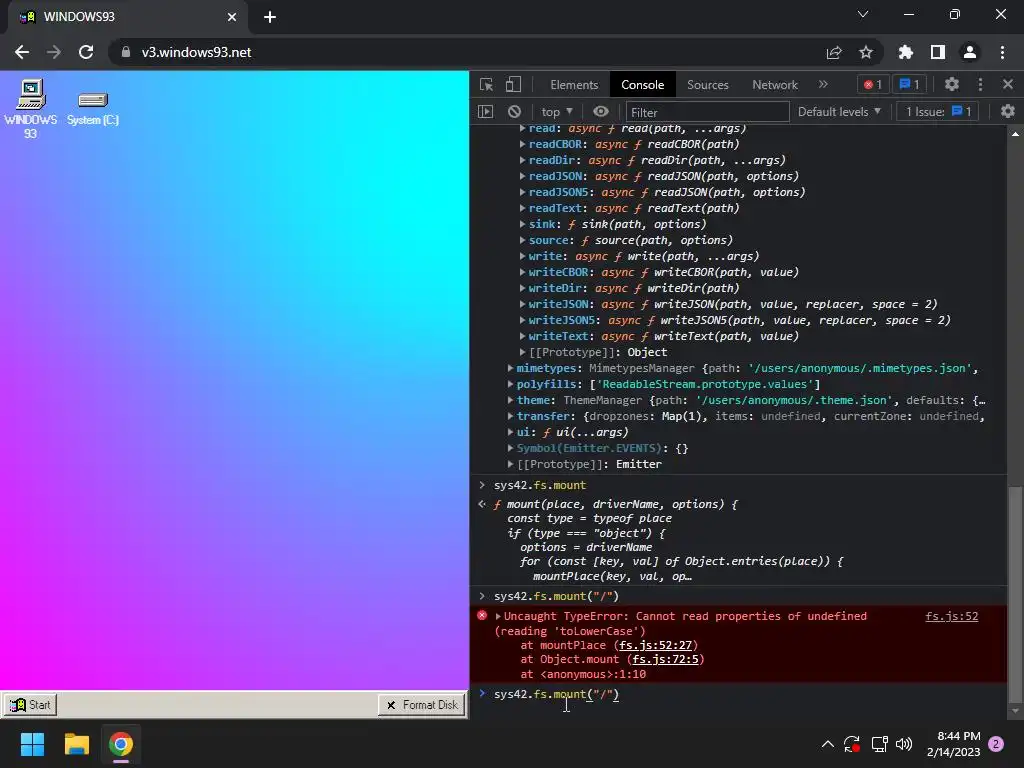Close the DevTools panel

coord(1008,84)
